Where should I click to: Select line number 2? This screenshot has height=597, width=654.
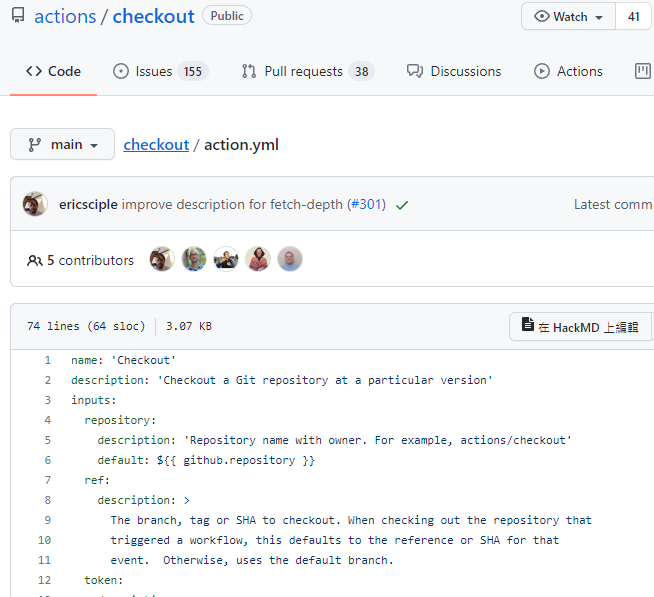point(48,380)
